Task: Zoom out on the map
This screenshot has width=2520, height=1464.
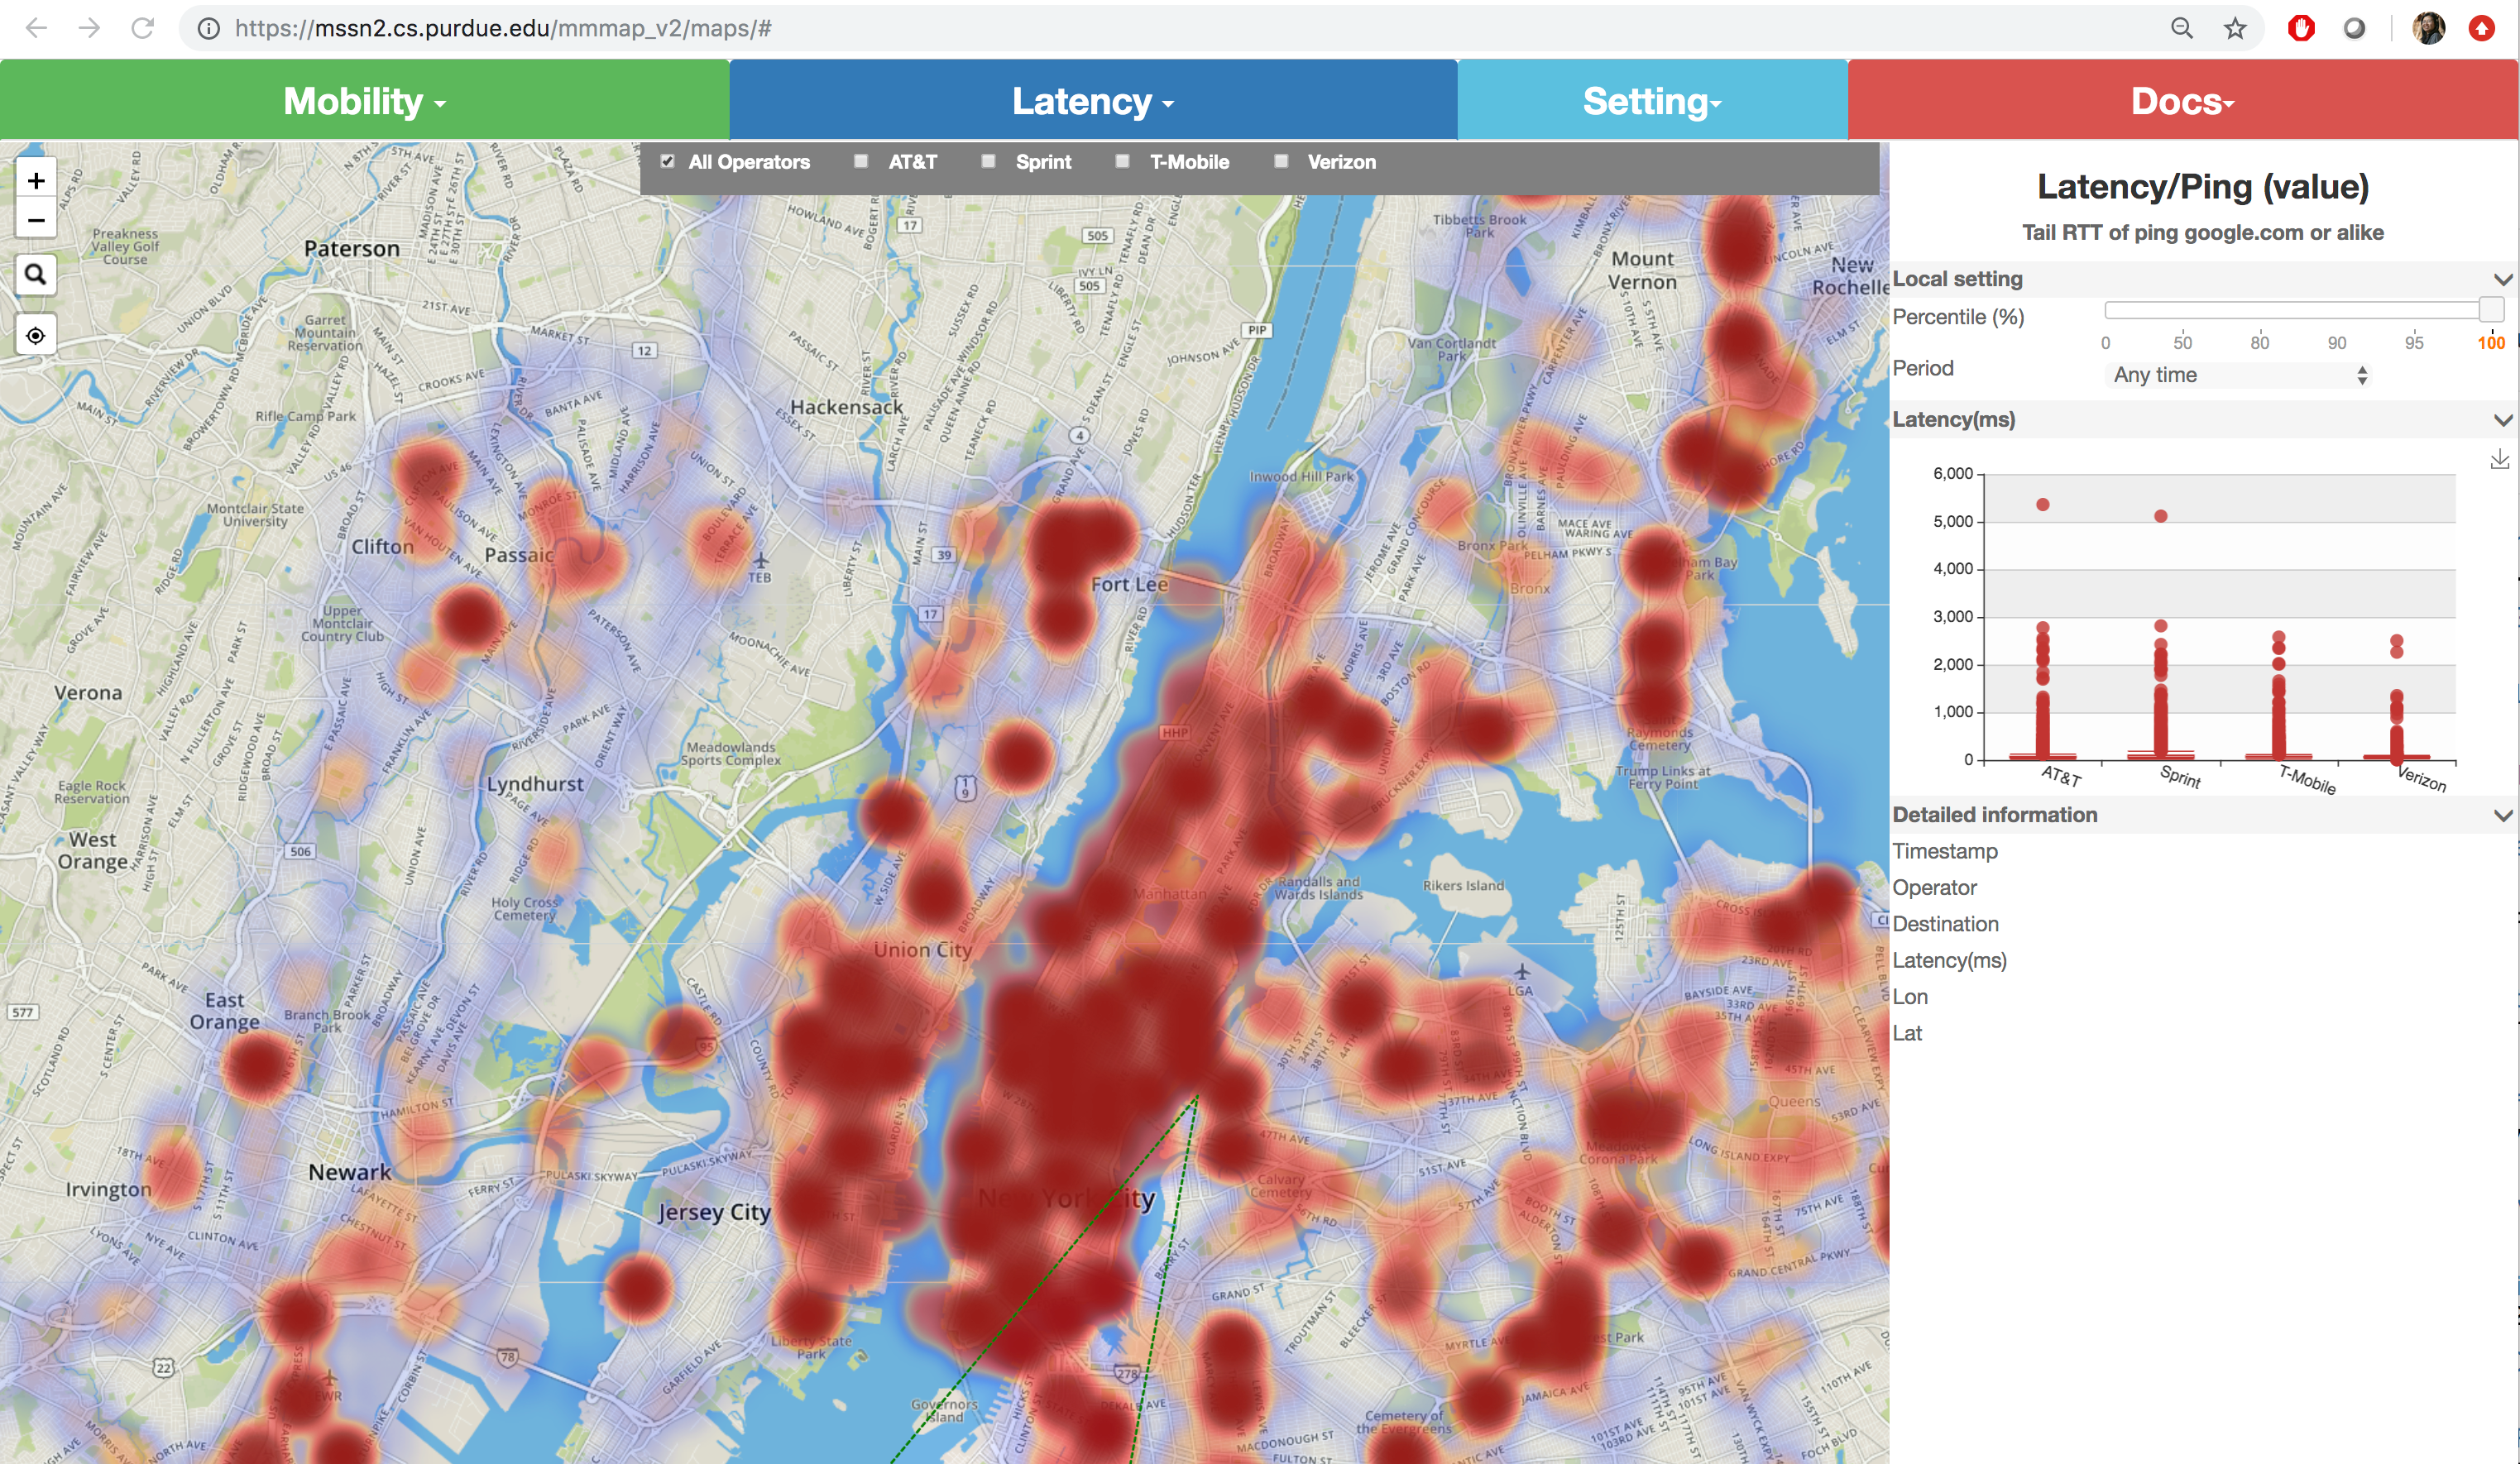Action: tap(36, 220)
